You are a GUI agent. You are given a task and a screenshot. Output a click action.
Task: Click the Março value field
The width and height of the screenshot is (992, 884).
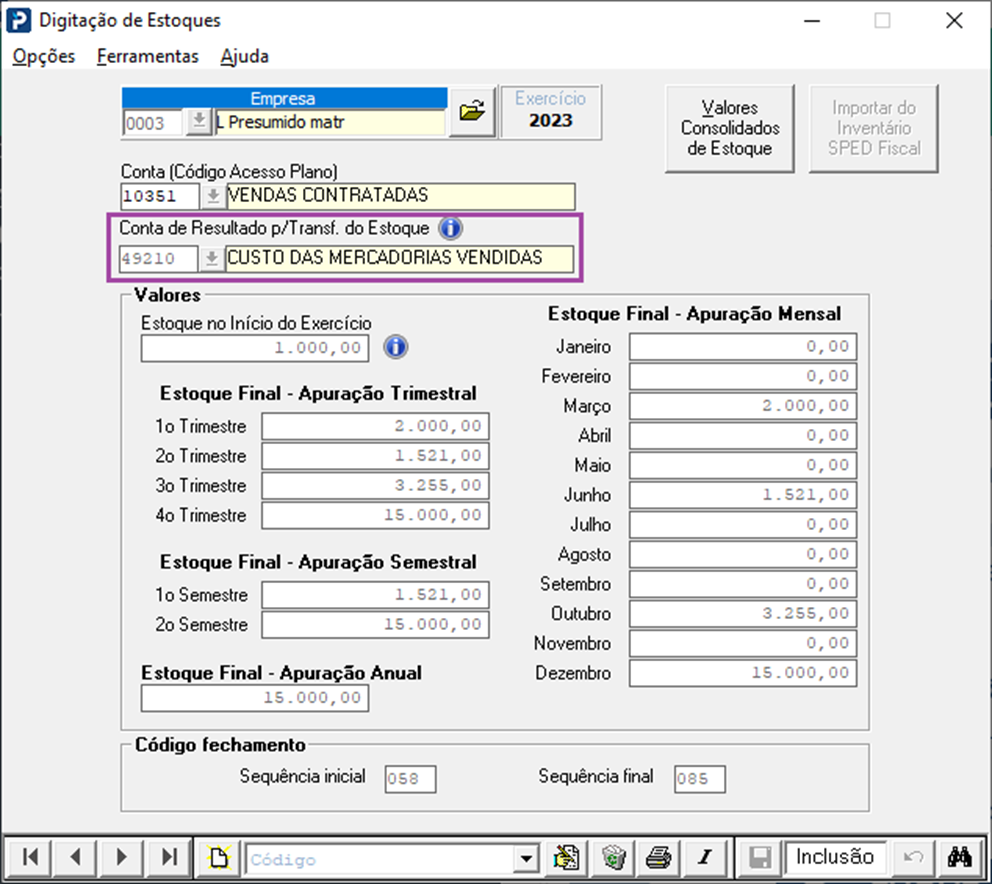coord(743,406)
